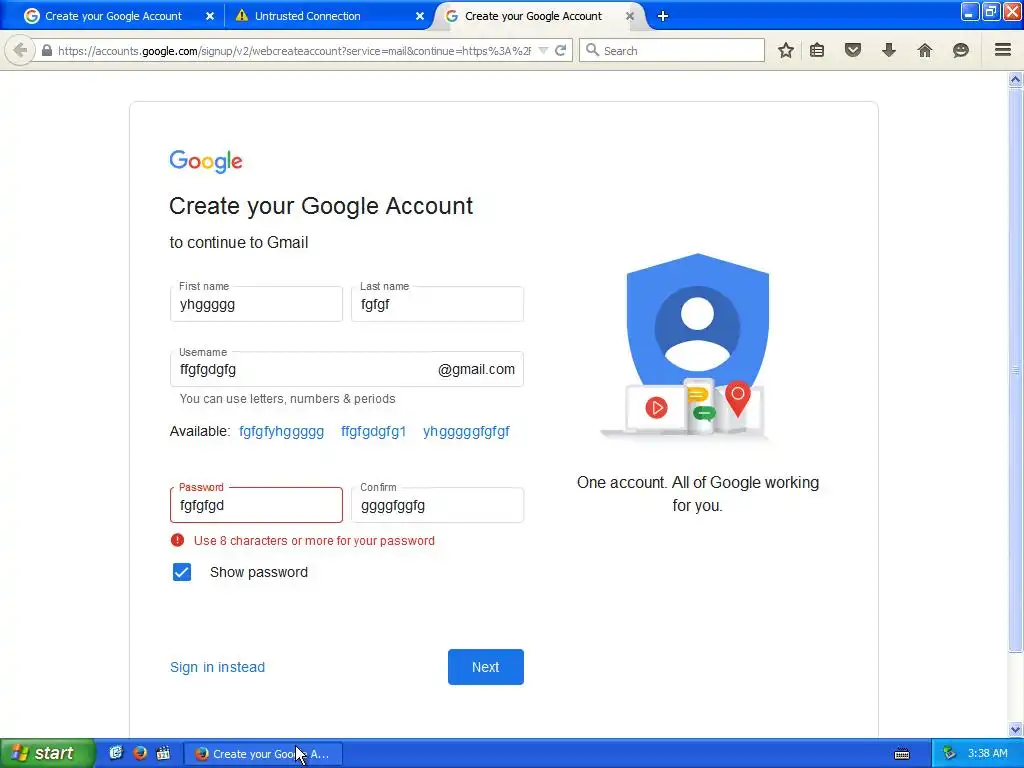The height and width of the screenshot is (768, 1024).
Task: Click the third quick launch media icon
Action: [x=163, y=753]
